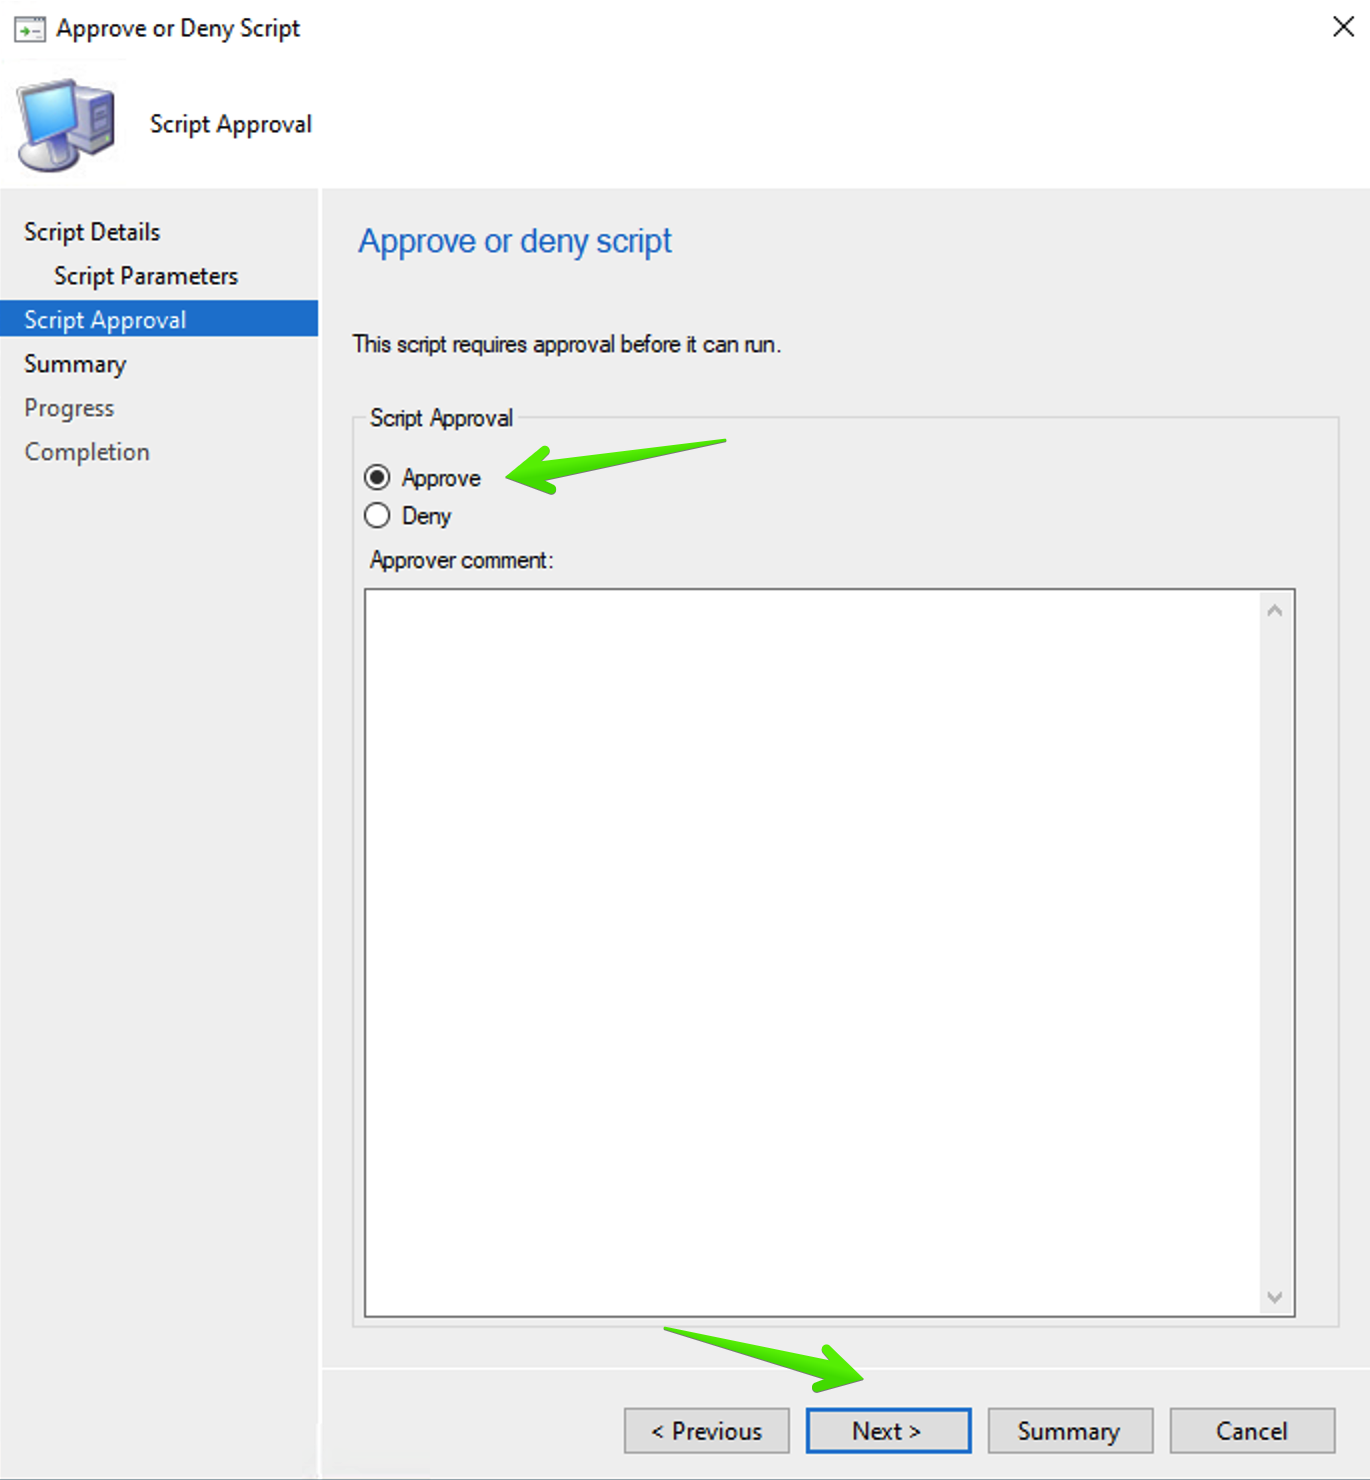Jump to Summary using the button
The image size is (1370, 1480).
pyautogui.click(x=1070, y=1431)
